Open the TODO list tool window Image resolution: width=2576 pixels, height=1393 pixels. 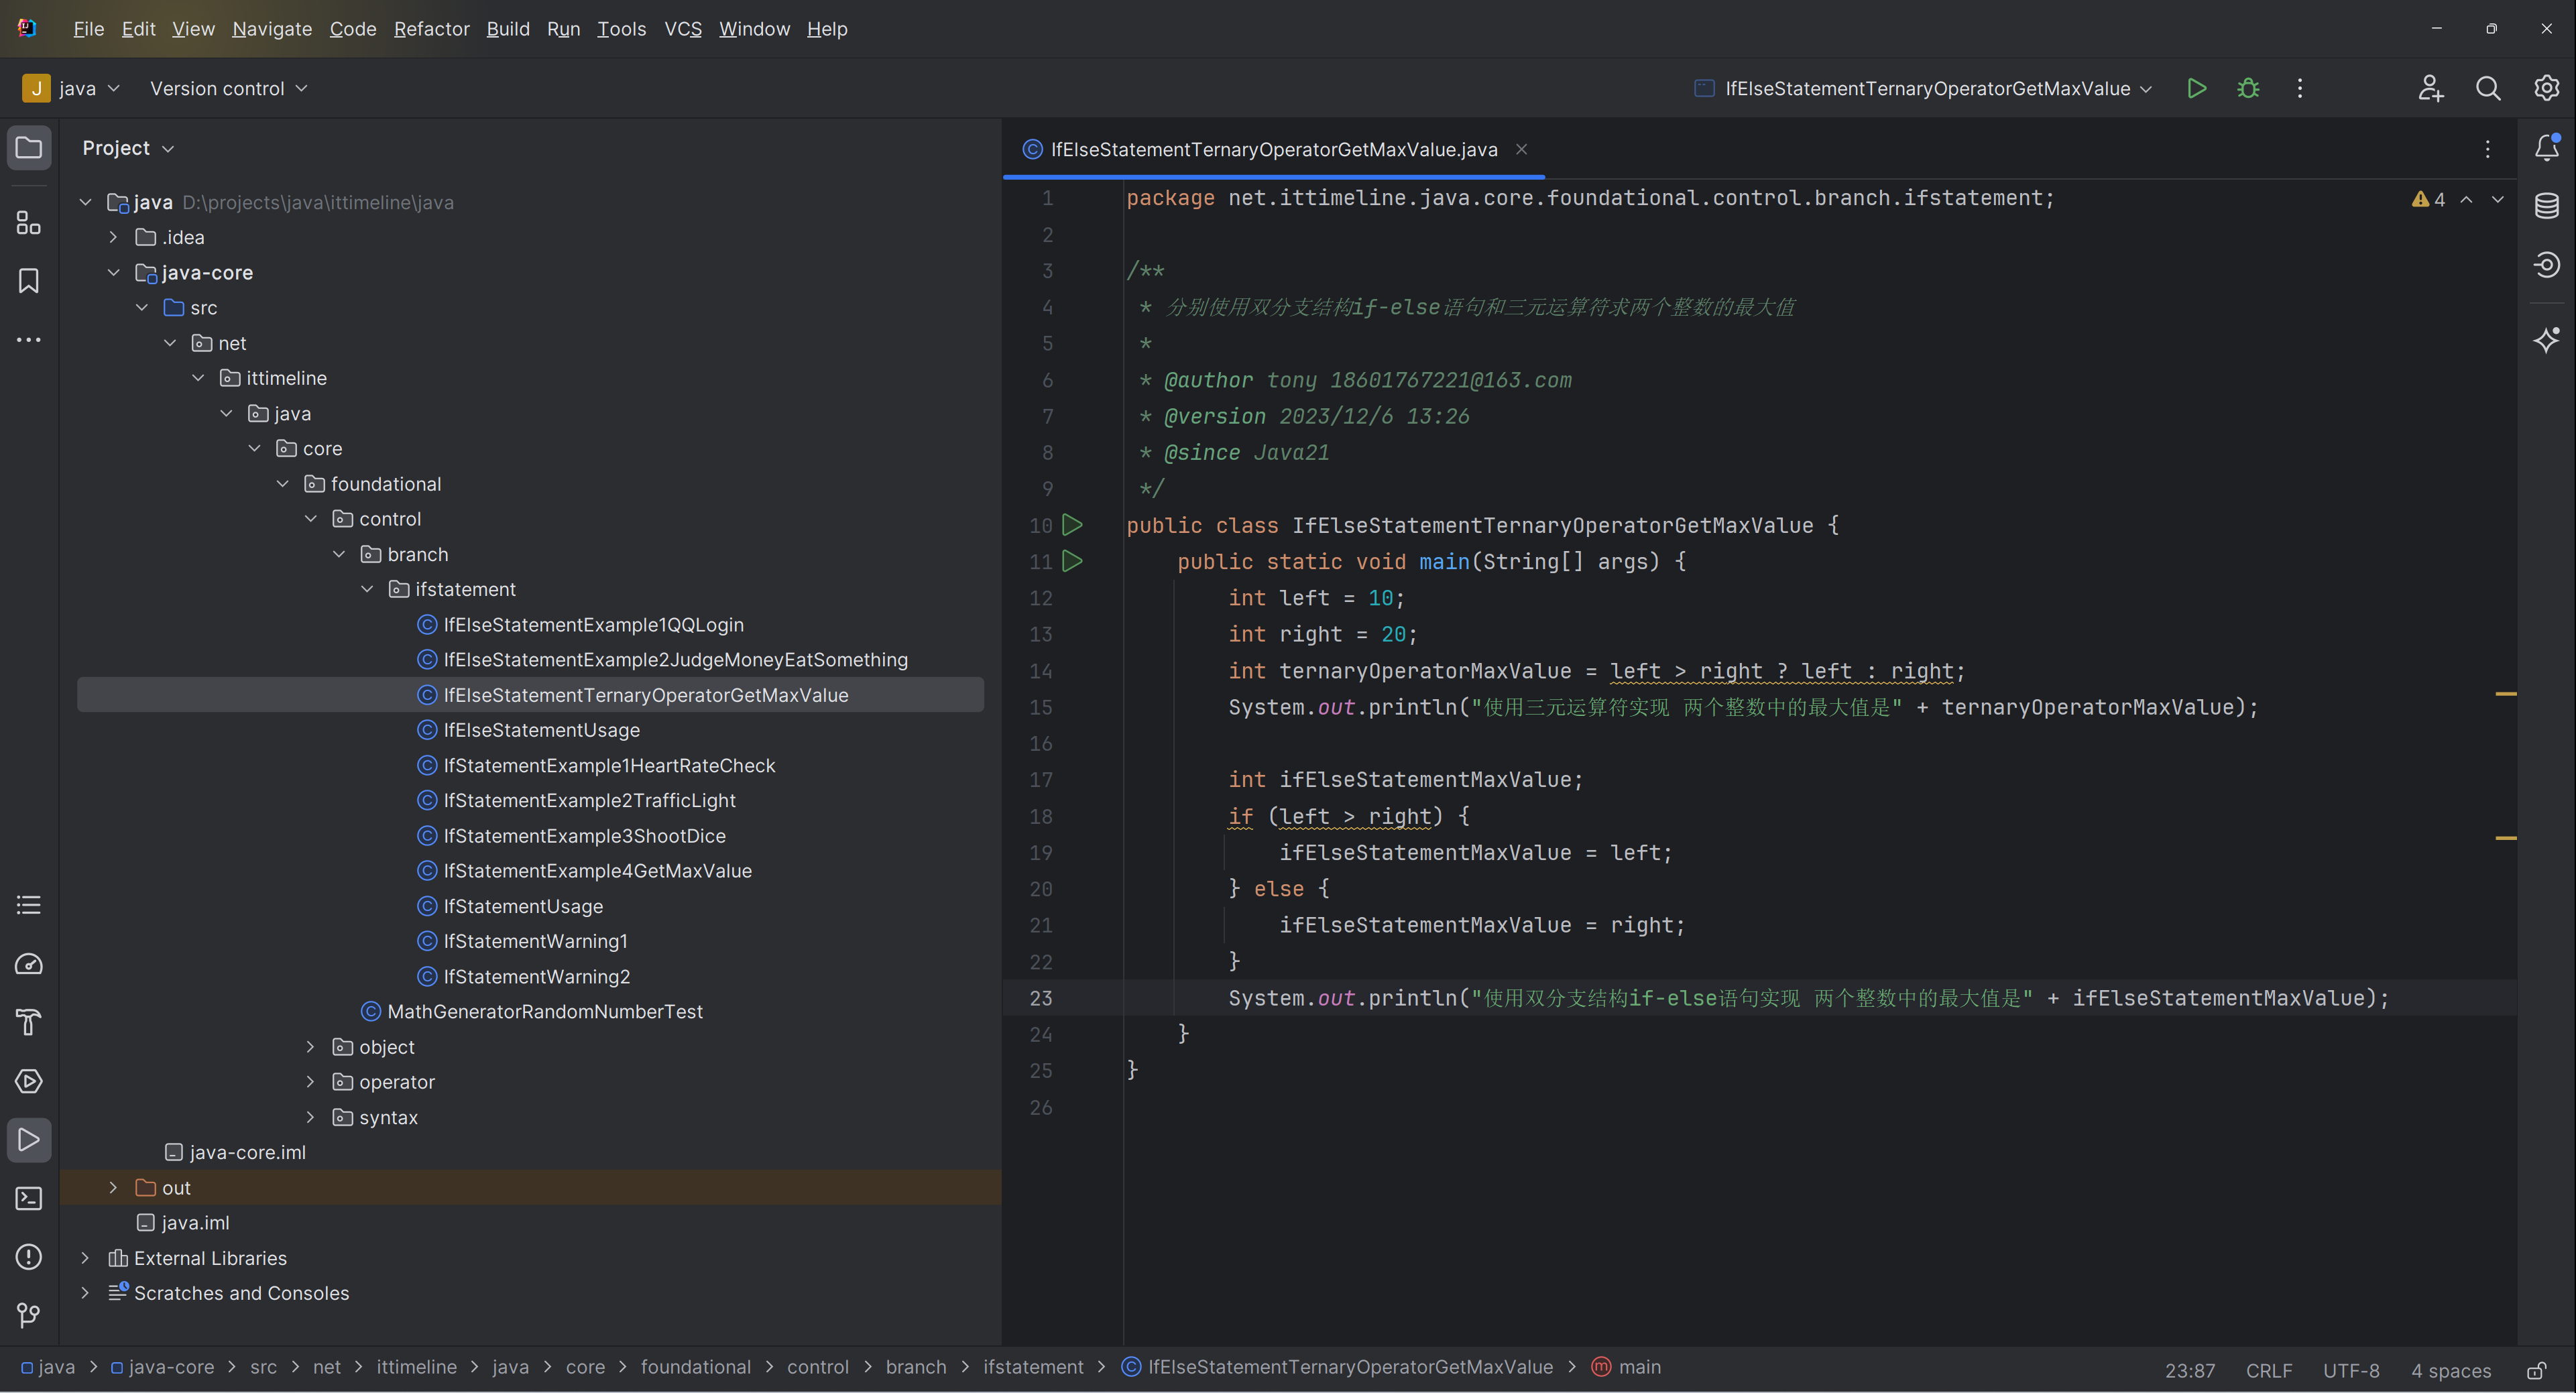[29, 905]
